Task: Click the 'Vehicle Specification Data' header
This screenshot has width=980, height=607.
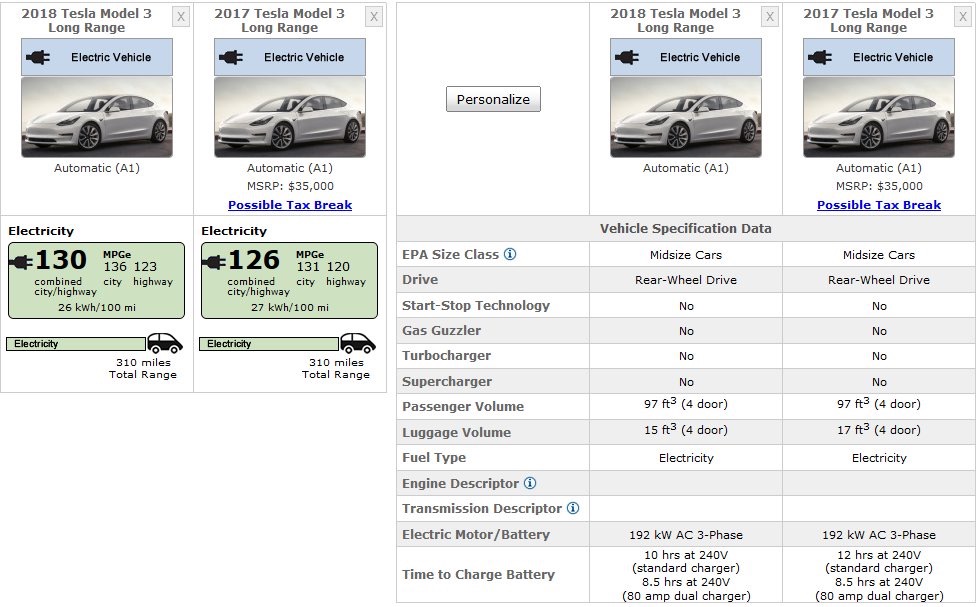Action: point(686,229)
